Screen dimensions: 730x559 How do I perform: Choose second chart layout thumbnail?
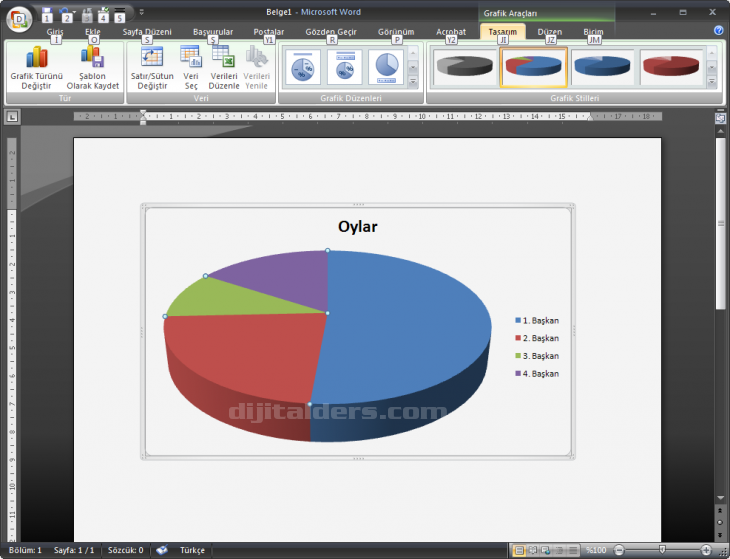[345, 67]
